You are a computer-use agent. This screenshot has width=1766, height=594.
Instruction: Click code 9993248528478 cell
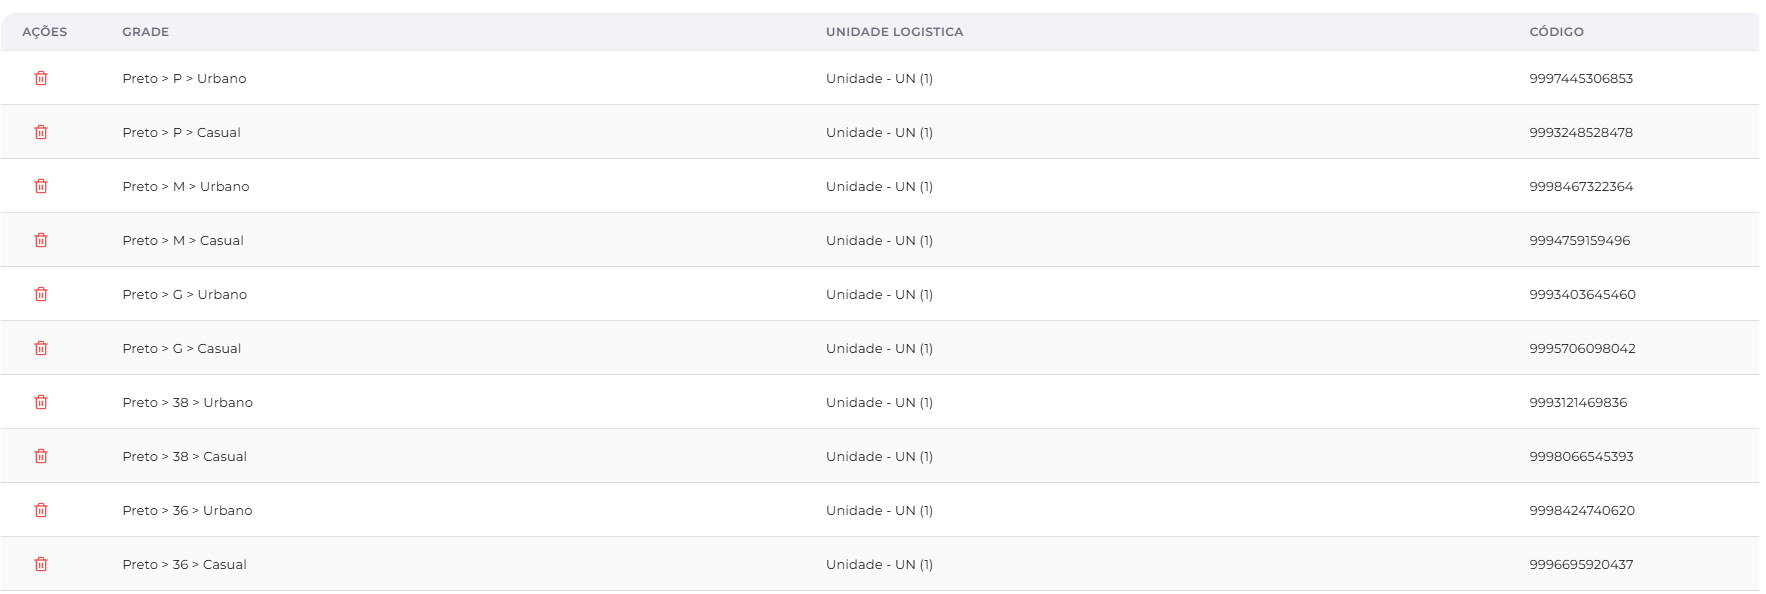coord(1581,132)
